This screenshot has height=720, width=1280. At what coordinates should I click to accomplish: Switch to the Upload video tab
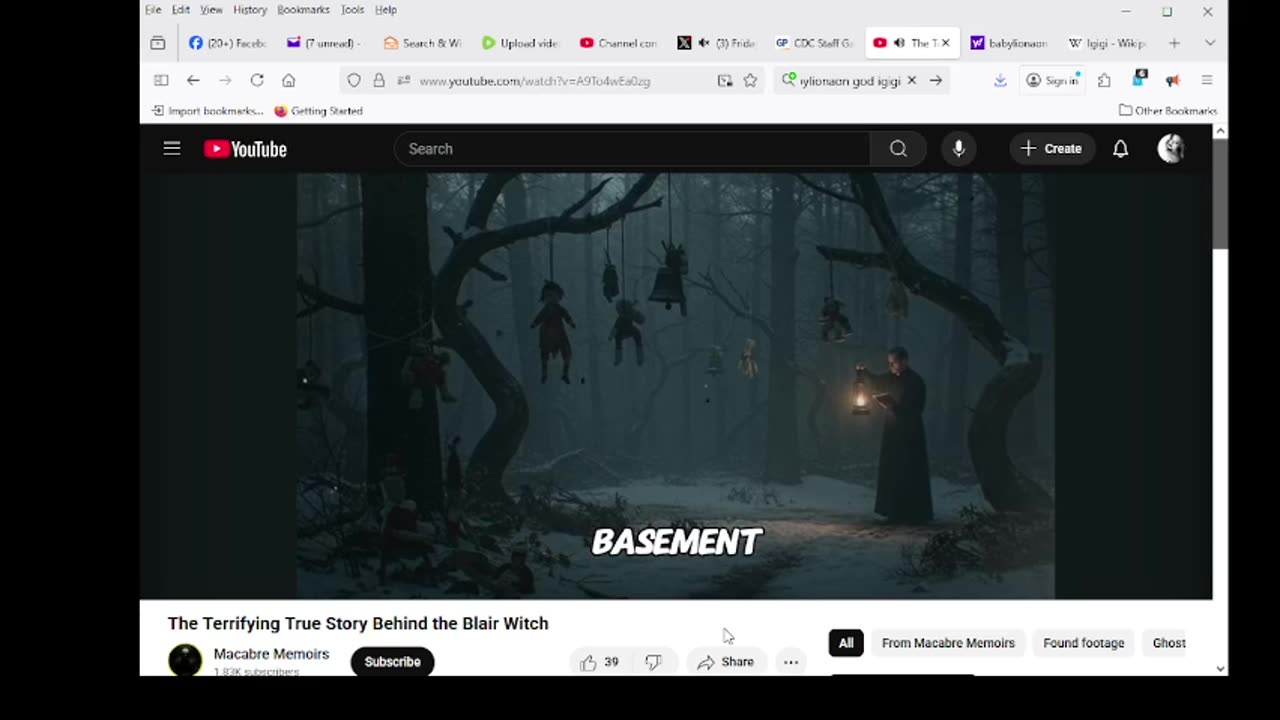point(520,43)
